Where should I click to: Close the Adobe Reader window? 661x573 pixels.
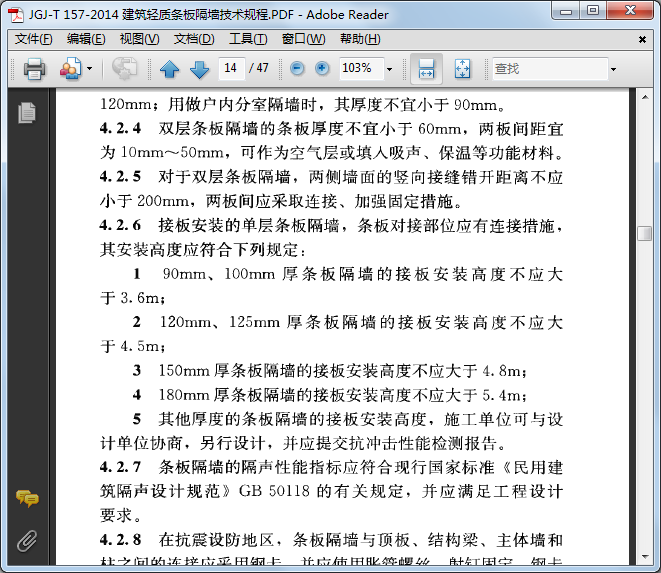click(631, 10)
